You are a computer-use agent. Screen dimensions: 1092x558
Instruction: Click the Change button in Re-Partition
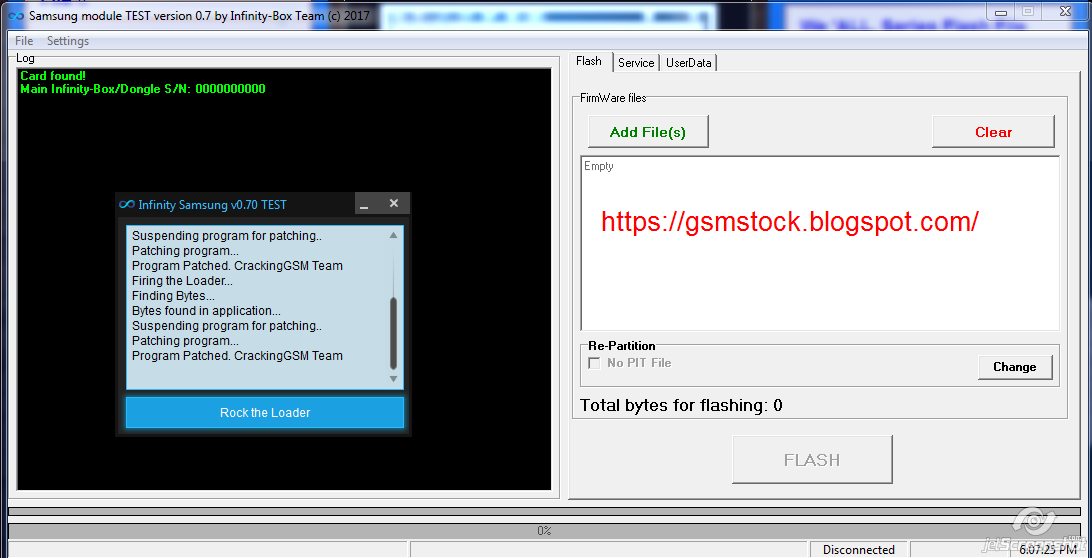coord(1014,367)
